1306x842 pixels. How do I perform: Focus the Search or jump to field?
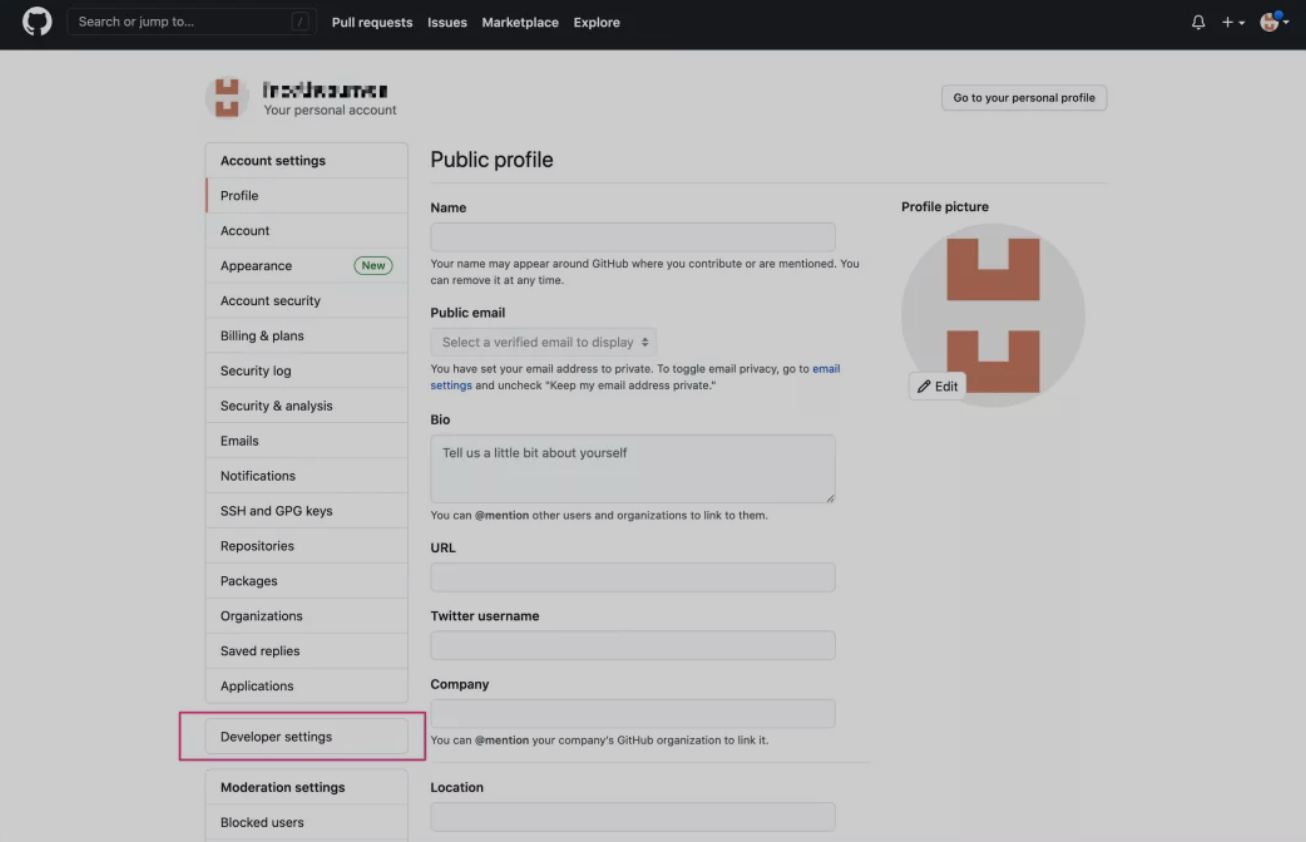point(180,22)
